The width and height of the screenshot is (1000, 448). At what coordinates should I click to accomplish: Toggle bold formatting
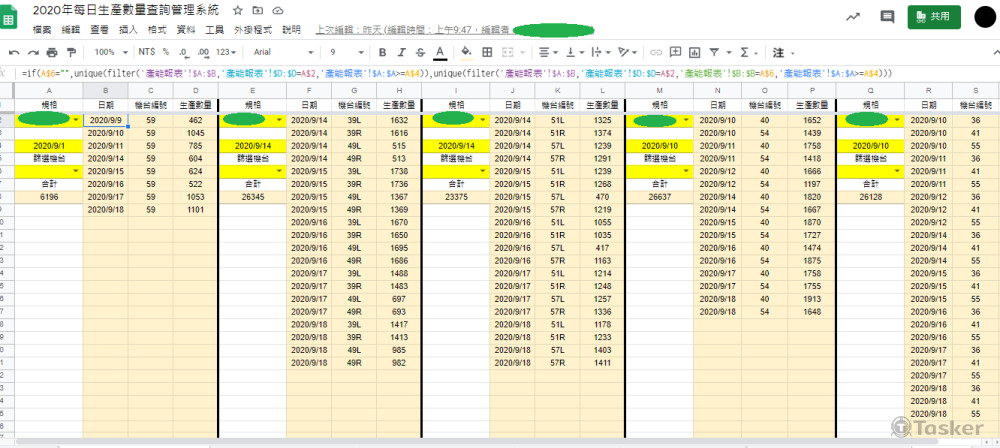[382, 51]
